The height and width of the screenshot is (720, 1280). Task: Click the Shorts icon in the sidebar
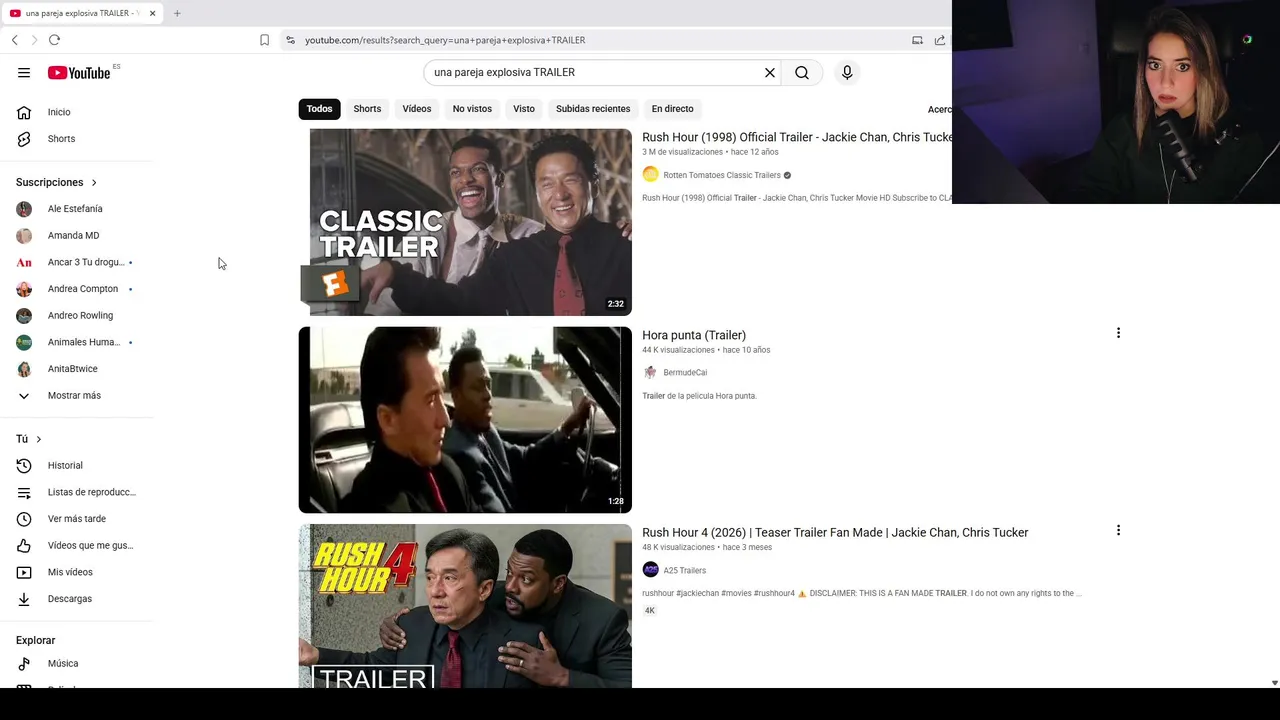click(x=24, y=139)
